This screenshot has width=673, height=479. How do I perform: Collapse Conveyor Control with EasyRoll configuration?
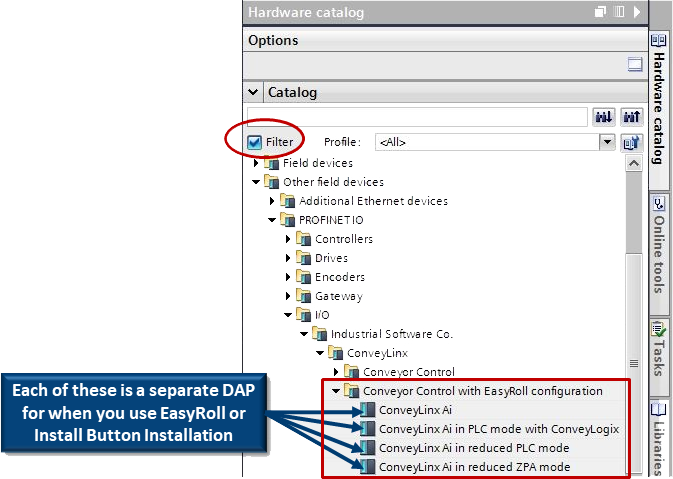(x=336, y=391)
